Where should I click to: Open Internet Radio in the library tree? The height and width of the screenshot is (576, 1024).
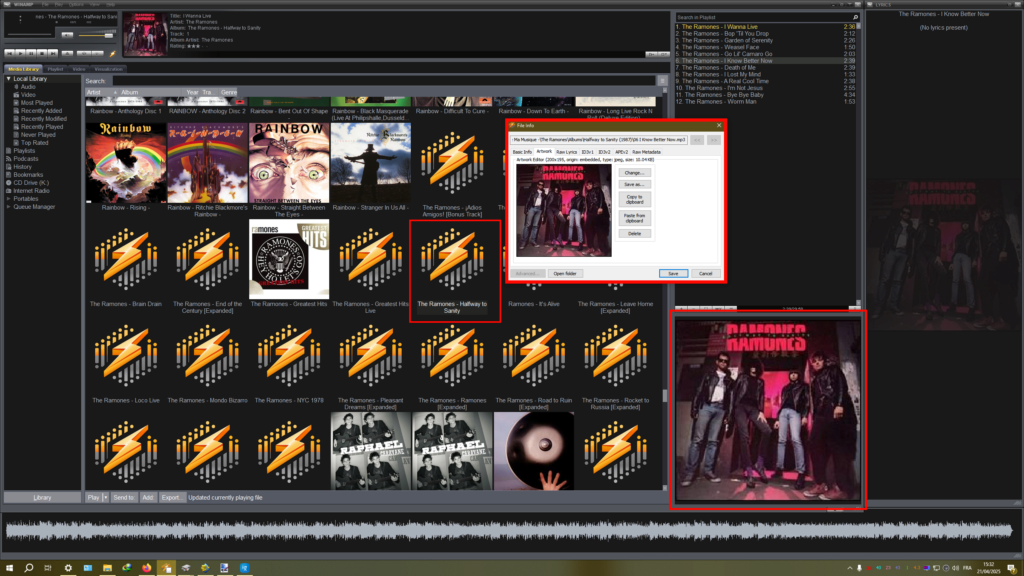tap(27, 191)
